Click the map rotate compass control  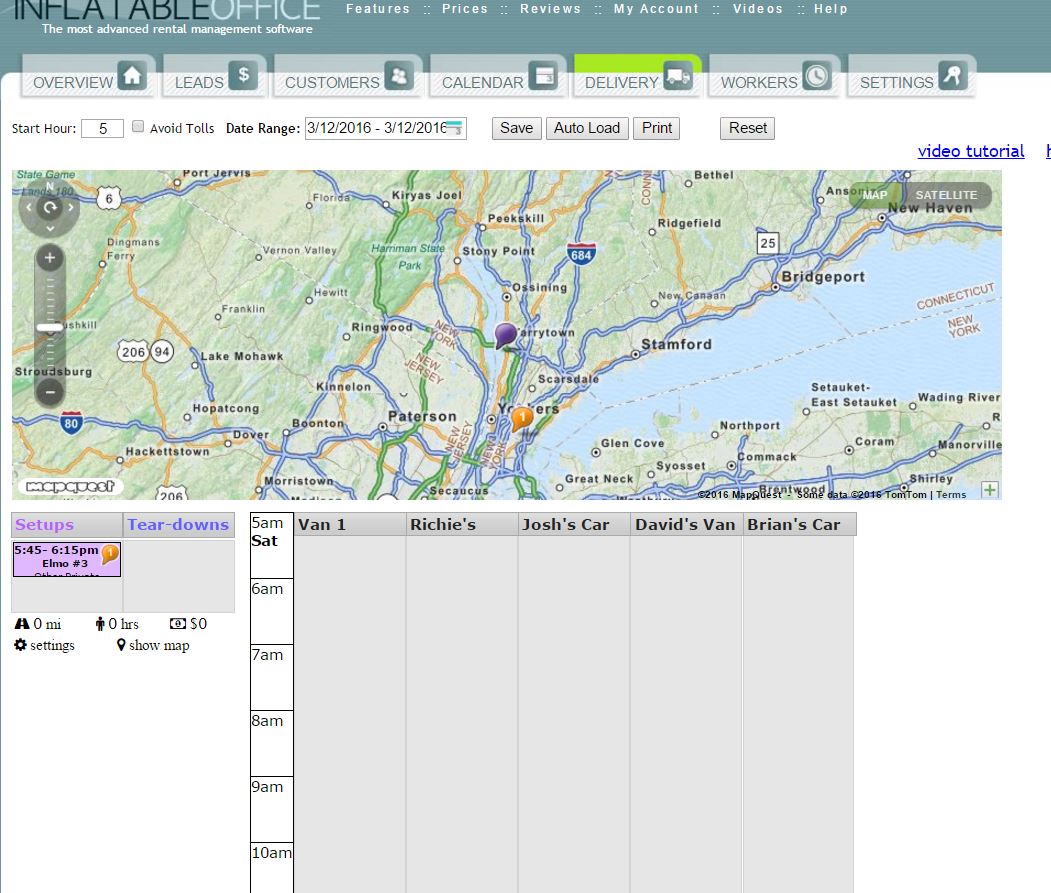click(x=49, y=209)
